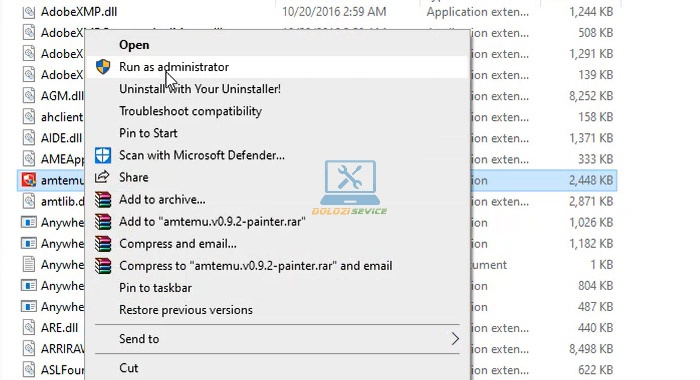Click the Microsoft Defender shield icon
Viewport: 700px width, 380px height.
coord(103,155)
